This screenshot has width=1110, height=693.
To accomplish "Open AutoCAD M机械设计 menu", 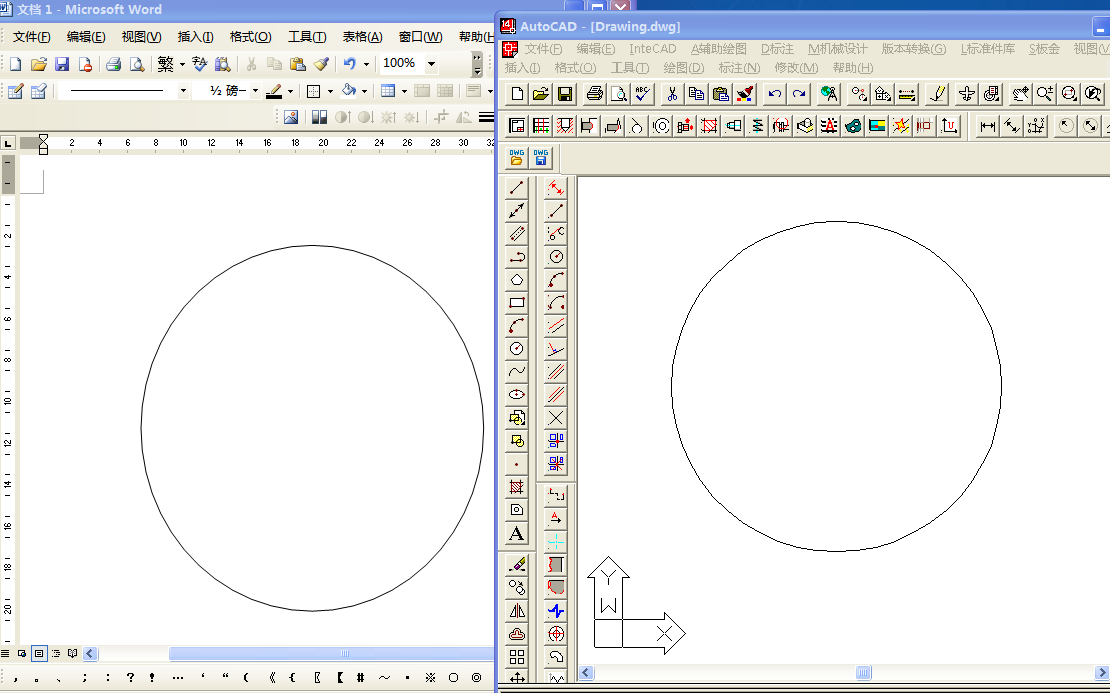I will tap(837, 49).
